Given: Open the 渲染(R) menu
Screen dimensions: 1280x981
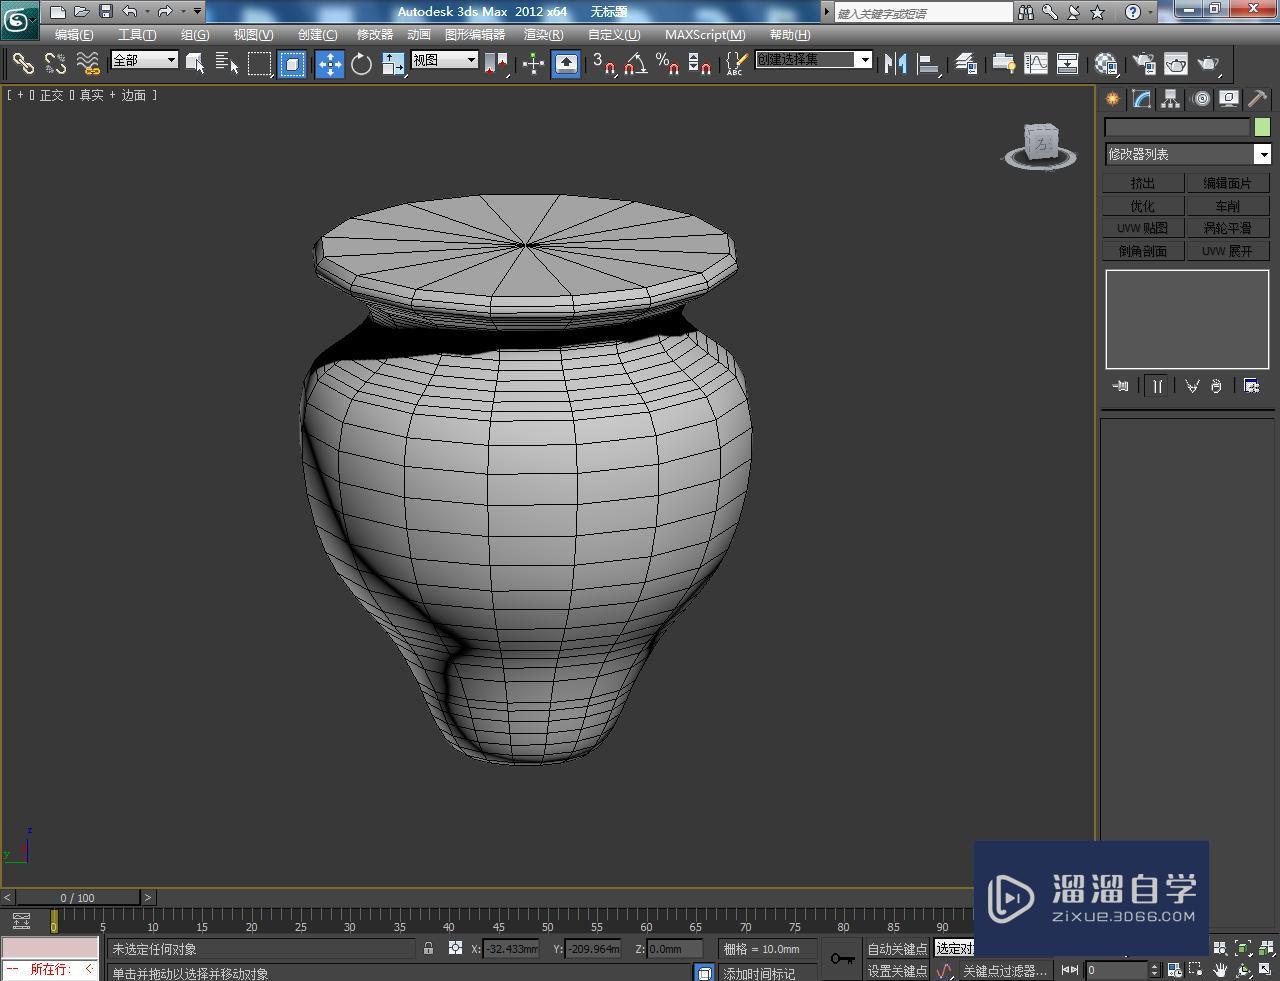Looking at the screenshot, I should tap(543, 34).
